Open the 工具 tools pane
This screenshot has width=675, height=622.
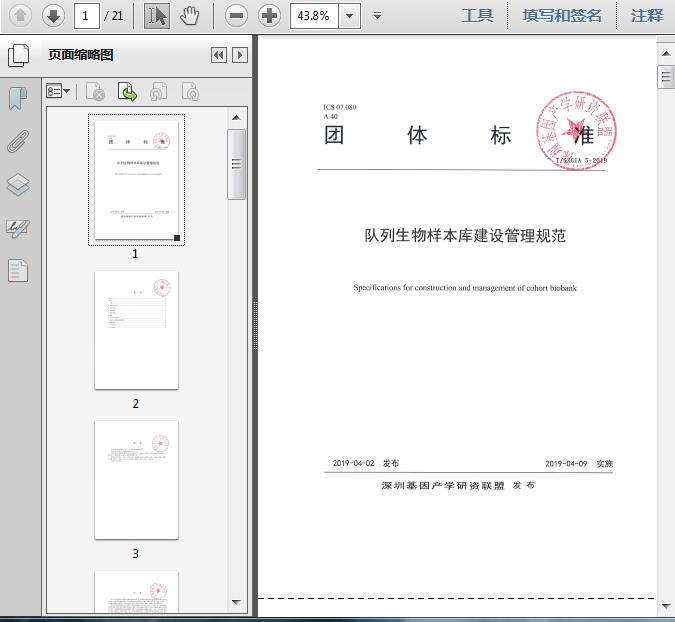[x=477, y=16]
